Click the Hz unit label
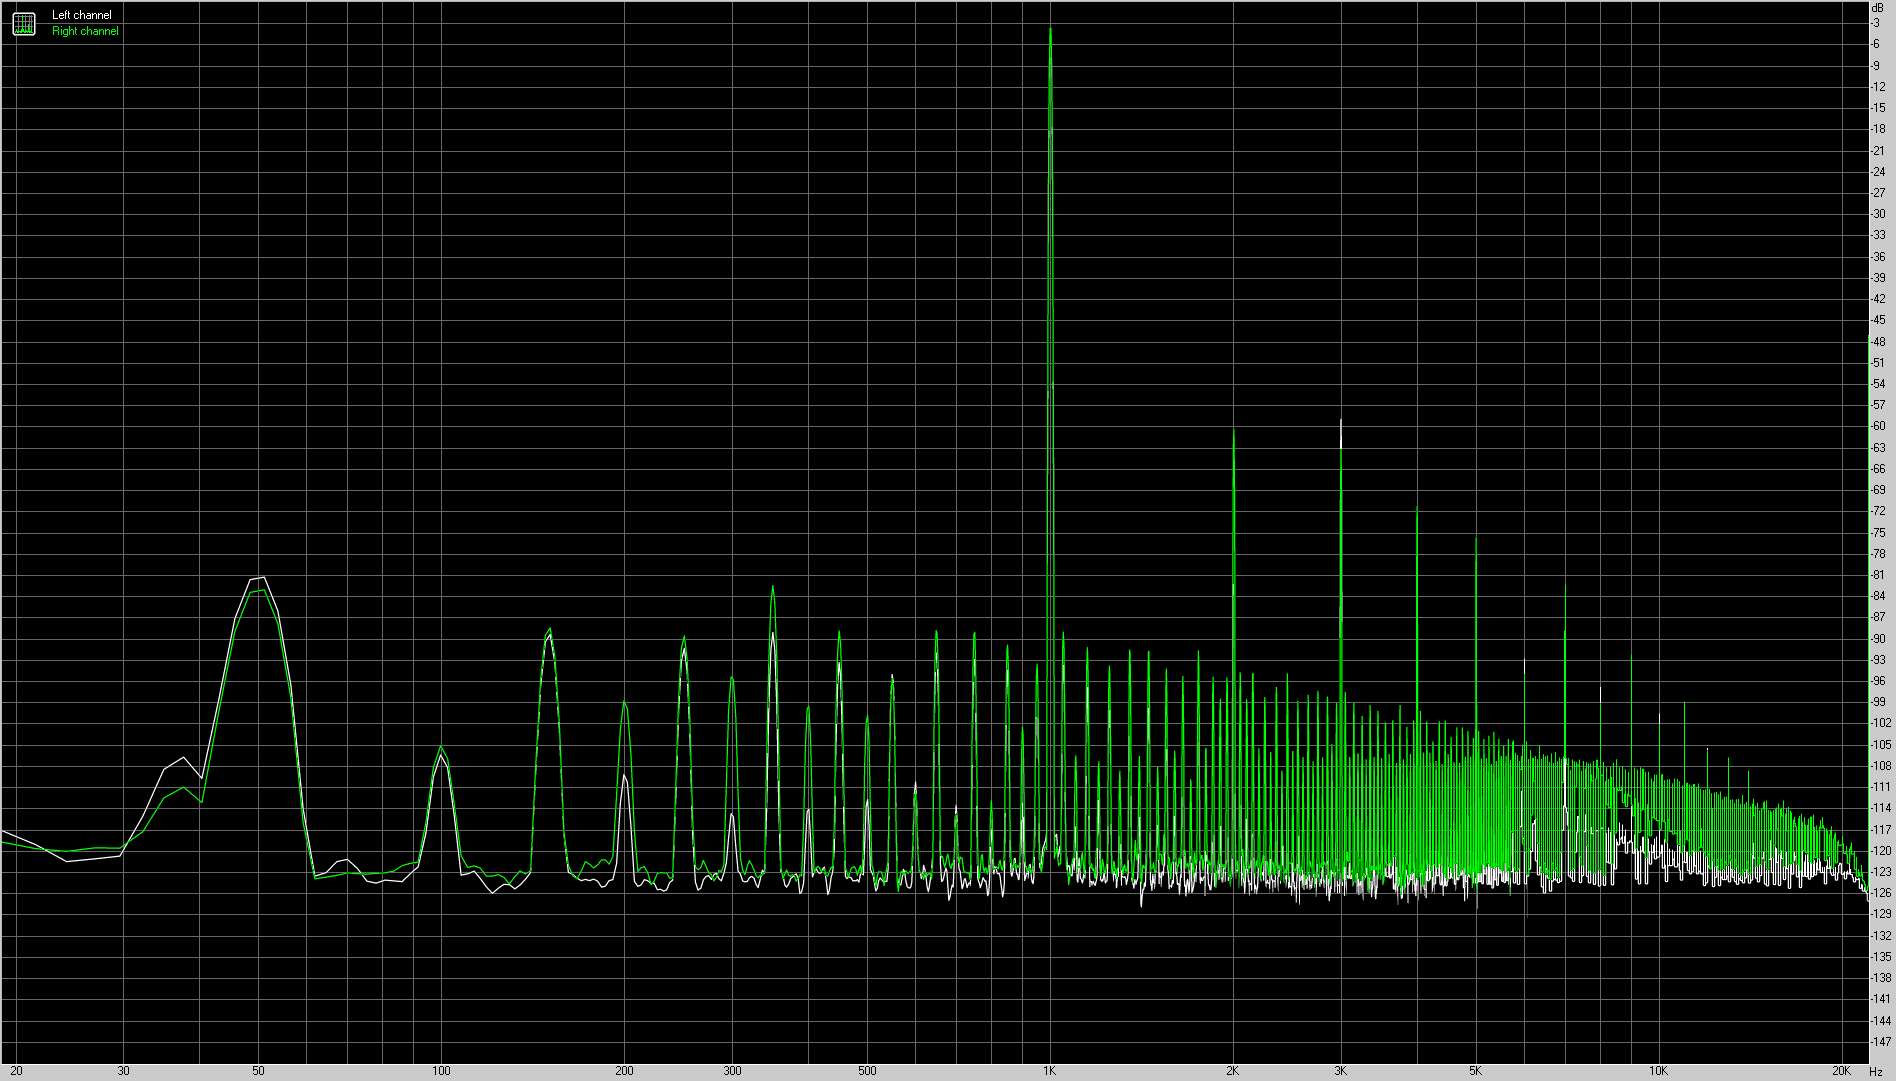 [x=1876, y=1072]
